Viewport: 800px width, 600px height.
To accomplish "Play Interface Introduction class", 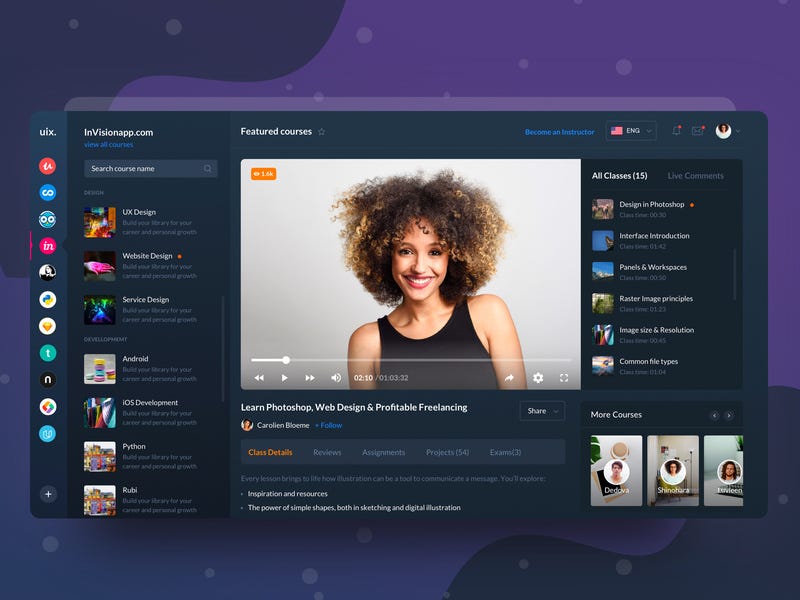I will click(x=641, y=240).
